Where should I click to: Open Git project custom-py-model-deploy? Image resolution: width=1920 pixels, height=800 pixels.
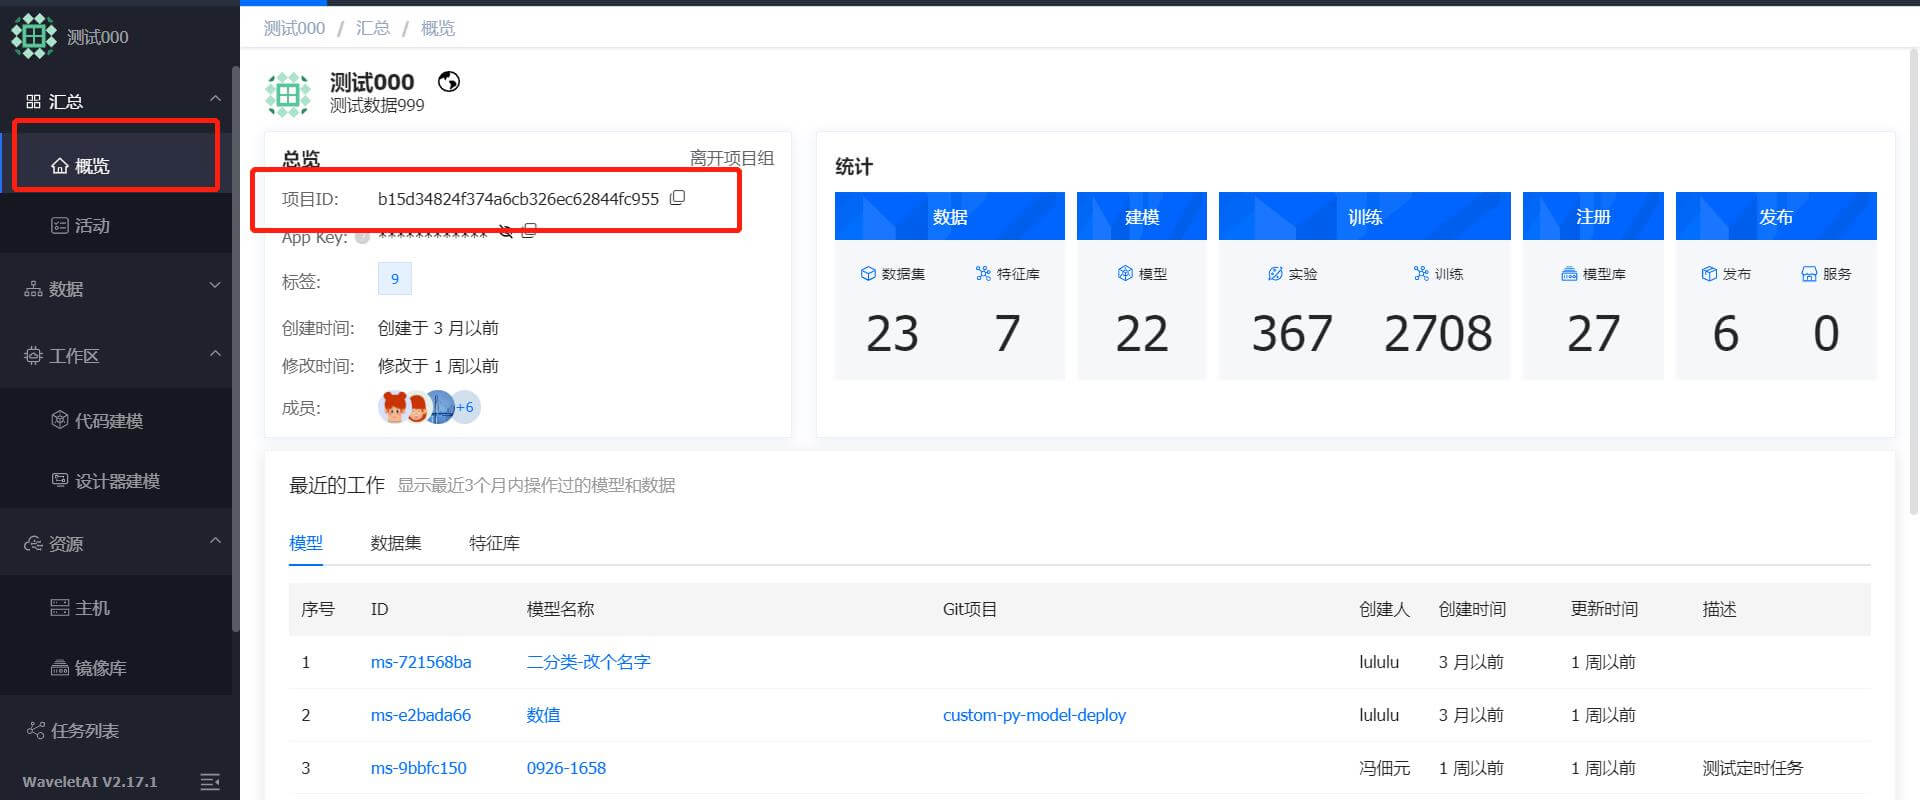click(x=1034, y=715)
